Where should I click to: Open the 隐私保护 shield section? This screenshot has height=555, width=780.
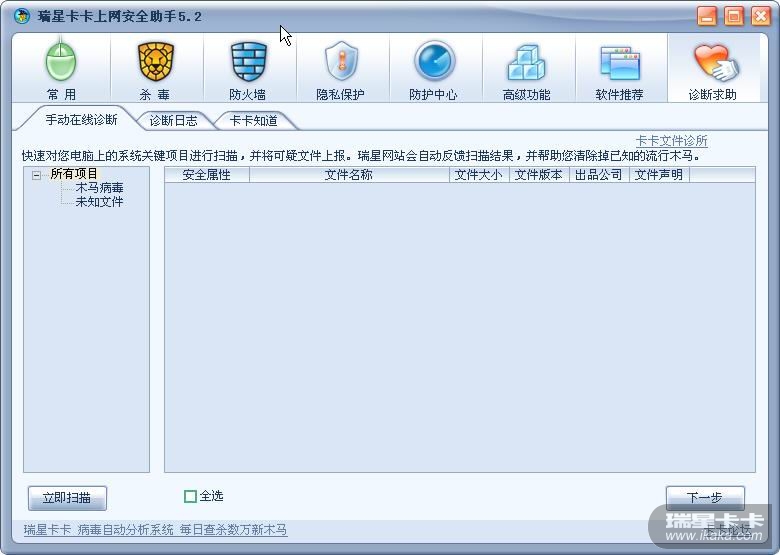click(x=341, y=69)
